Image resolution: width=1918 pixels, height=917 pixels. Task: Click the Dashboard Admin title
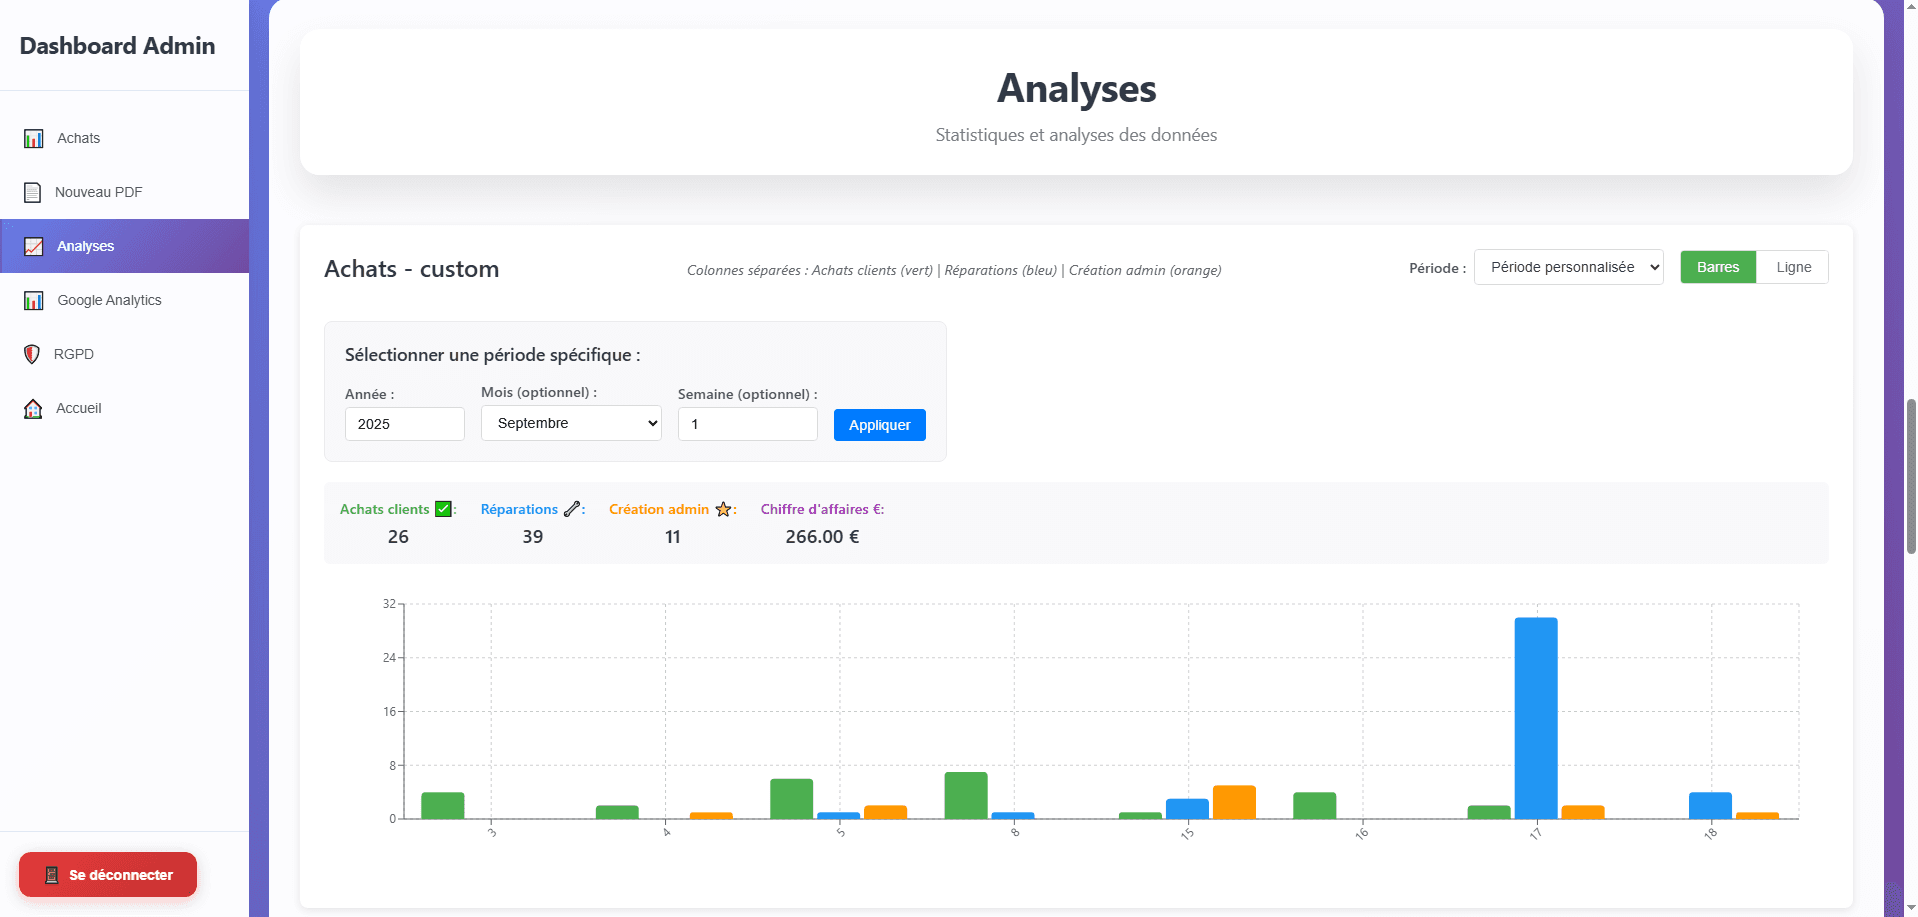[117, 46]
